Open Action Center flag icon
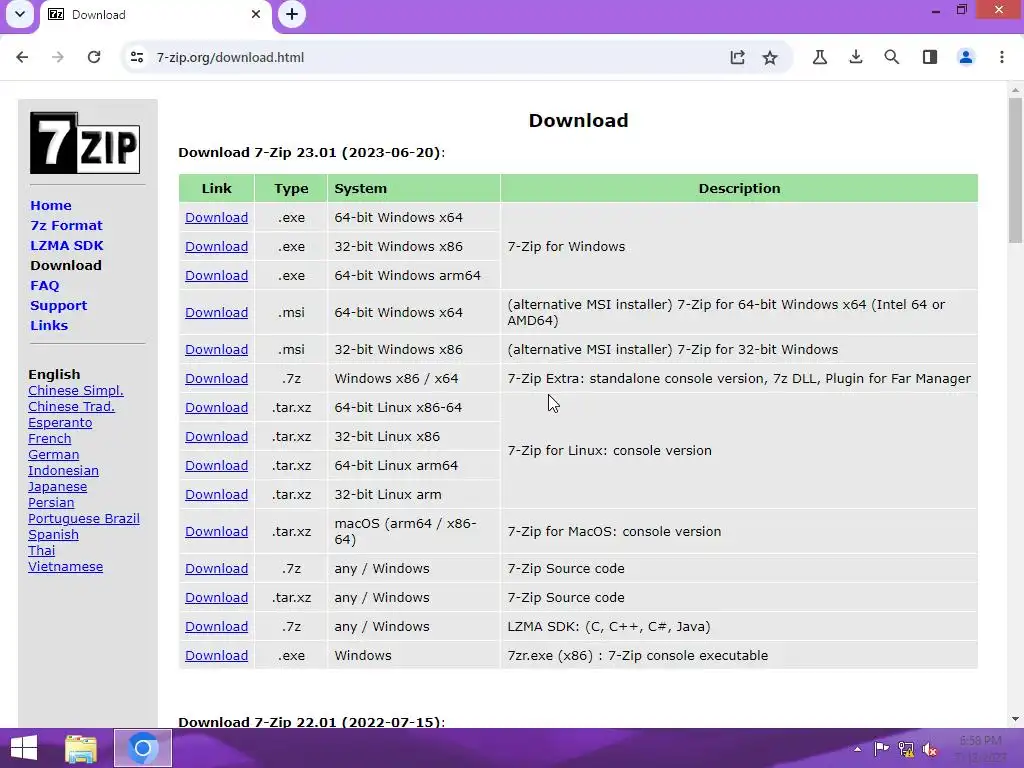This screenshot has height=768, width=1024. point(882,749)
